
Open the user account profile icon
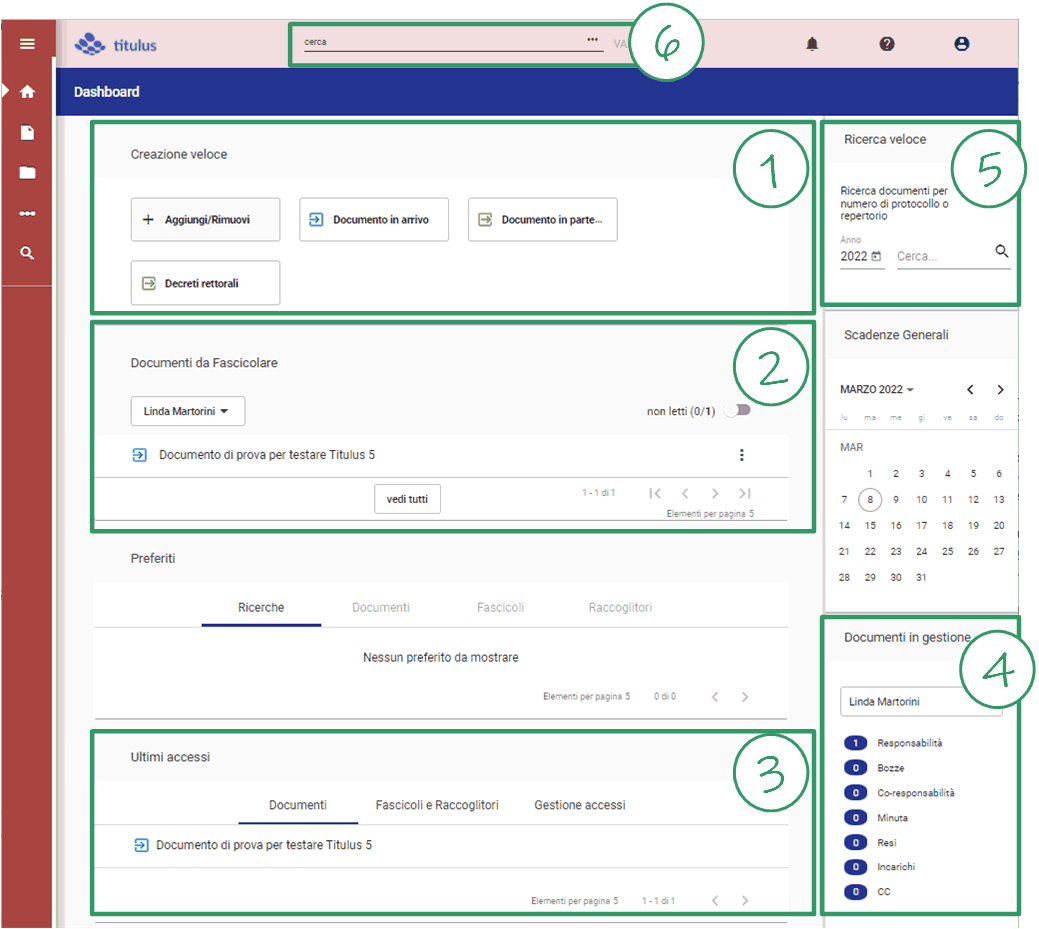click(962, 44)
